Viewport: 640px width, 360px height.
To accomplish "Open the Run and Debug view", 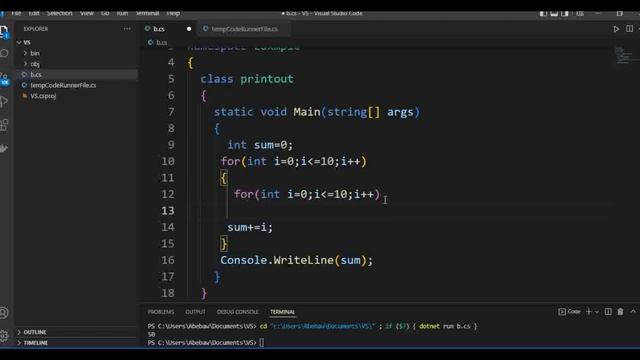I will point(4,101).
